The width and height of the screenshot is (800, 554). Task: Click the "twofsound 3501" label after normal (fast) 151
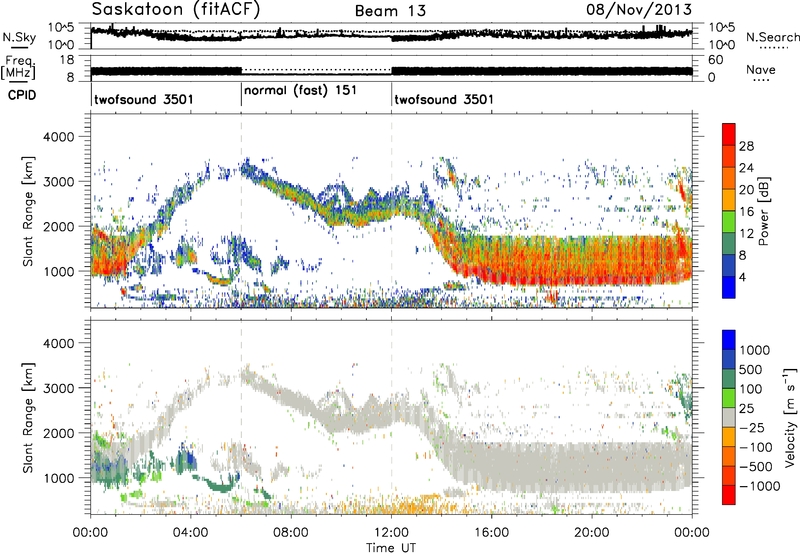click(x=444, y=99)
